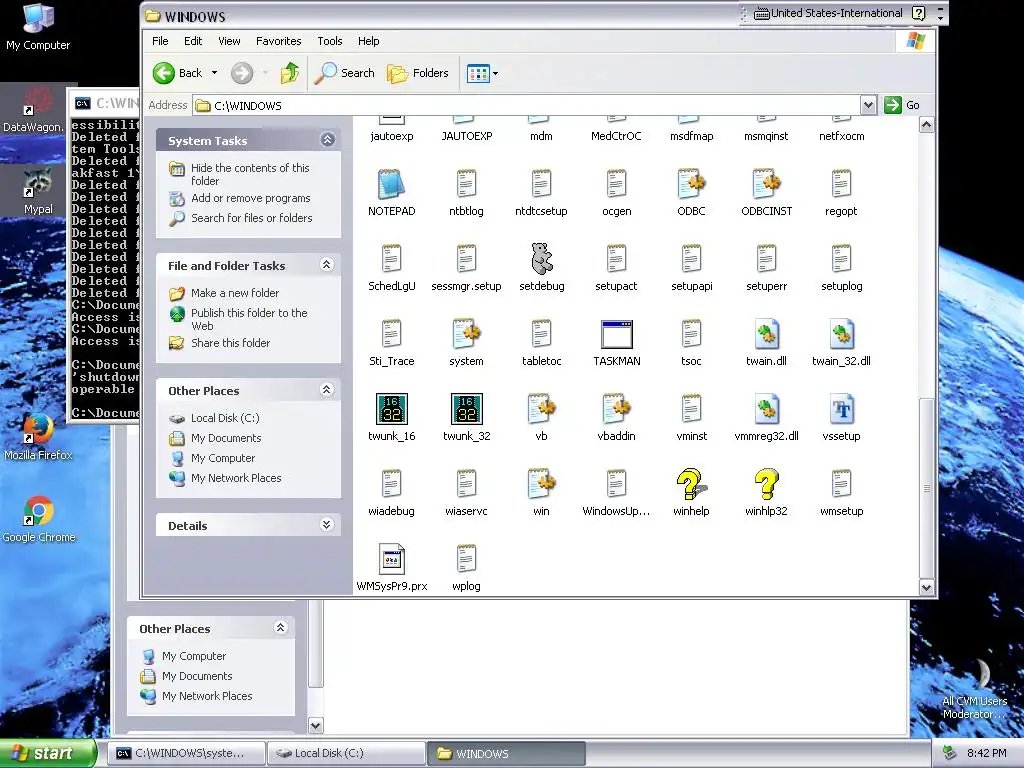Click Add or remove programs link

(x=251, y=198)
